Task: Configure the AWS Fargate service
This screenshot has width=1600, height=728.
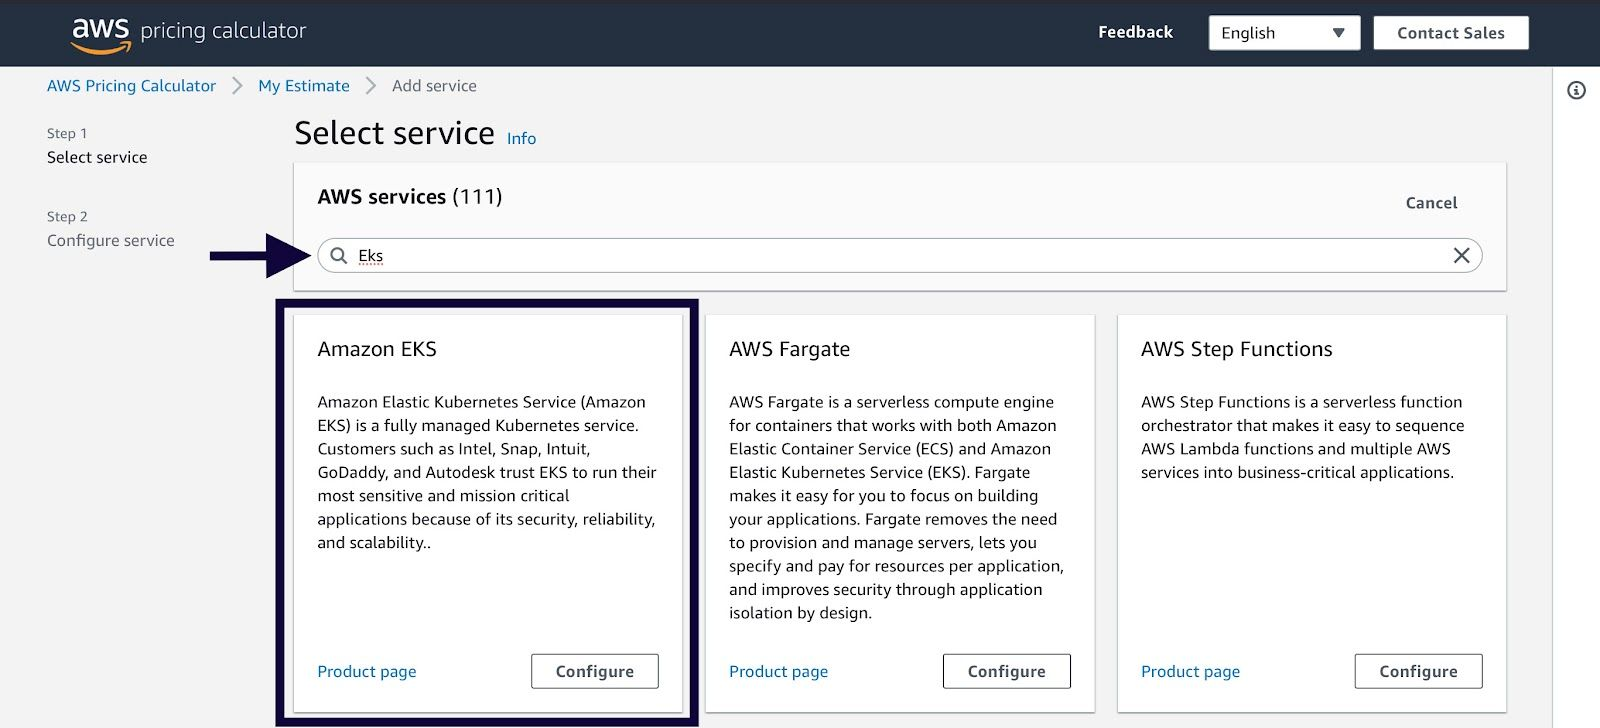Action: [x=1007, y=671]
